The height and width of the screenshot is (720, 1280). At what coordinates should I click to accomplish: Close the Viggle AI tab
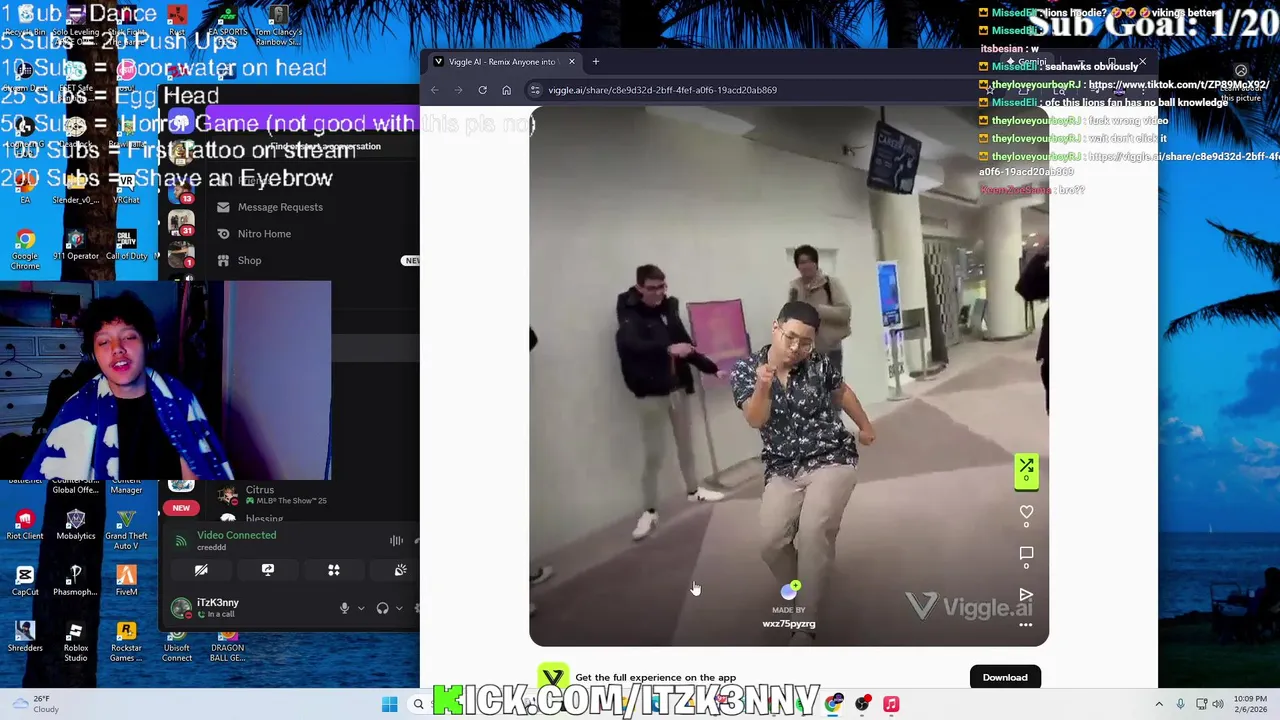point(572,62)
